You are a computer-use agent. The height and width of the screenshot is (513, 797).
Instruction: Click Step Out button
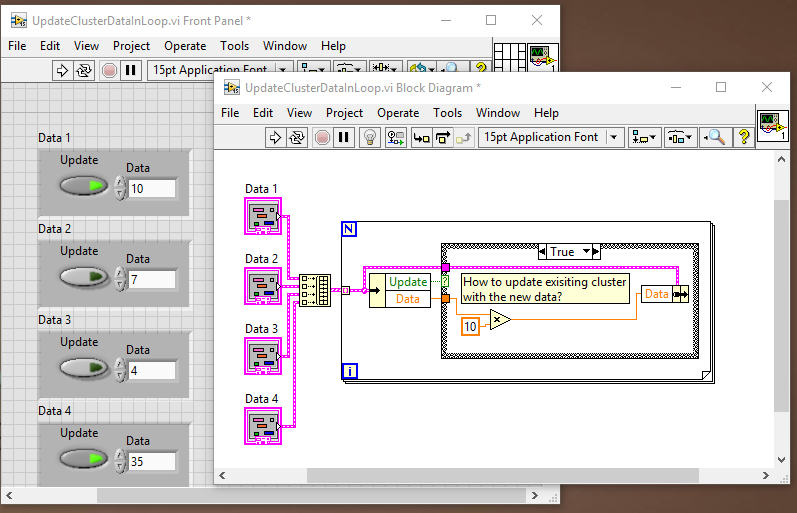[x=464, y=137]
